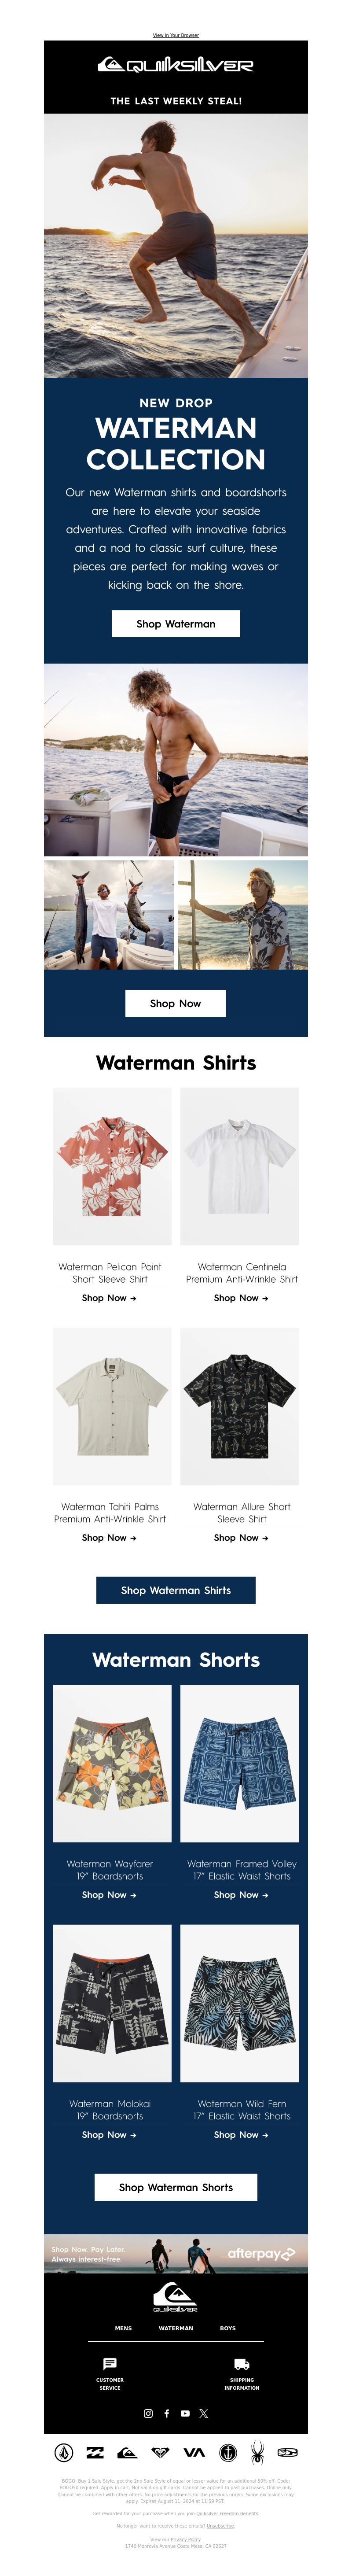Click the Pelican Point shirt Shop Now link
352x2576 pixels.
[x=109, y=1298]
